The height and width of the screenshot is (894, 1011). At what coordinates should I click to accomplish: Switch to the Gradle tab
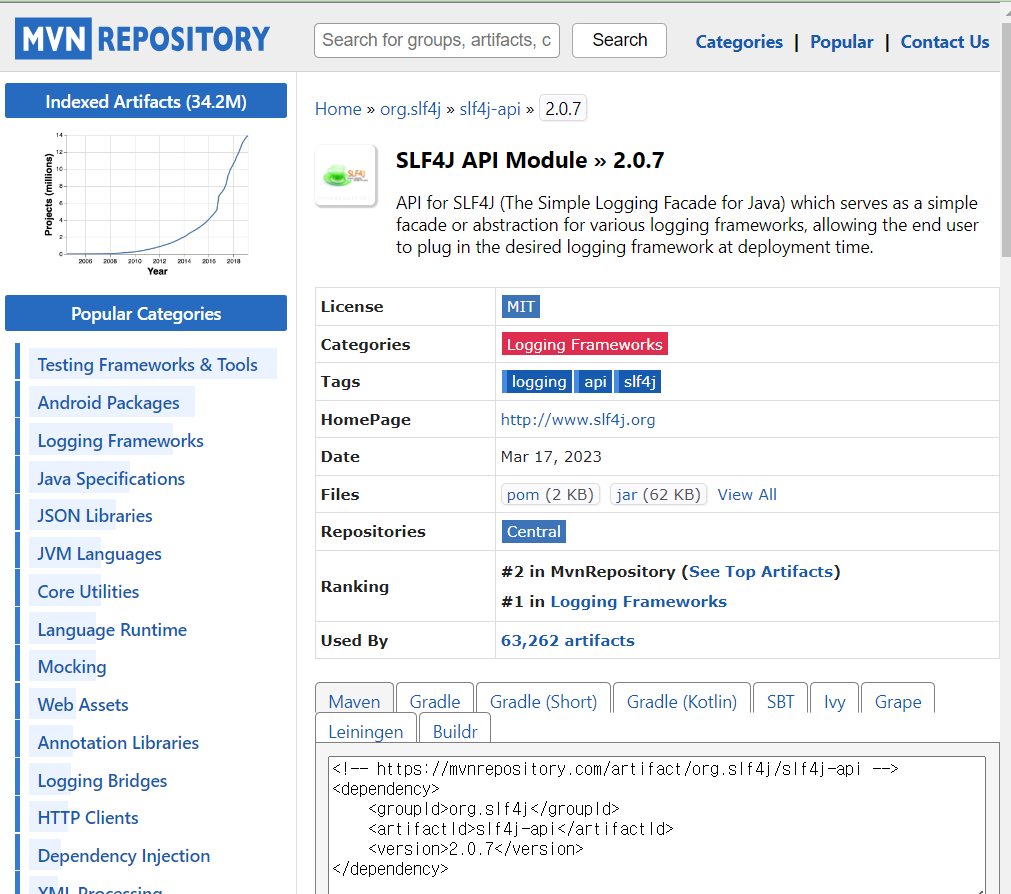tap(435, 700)
